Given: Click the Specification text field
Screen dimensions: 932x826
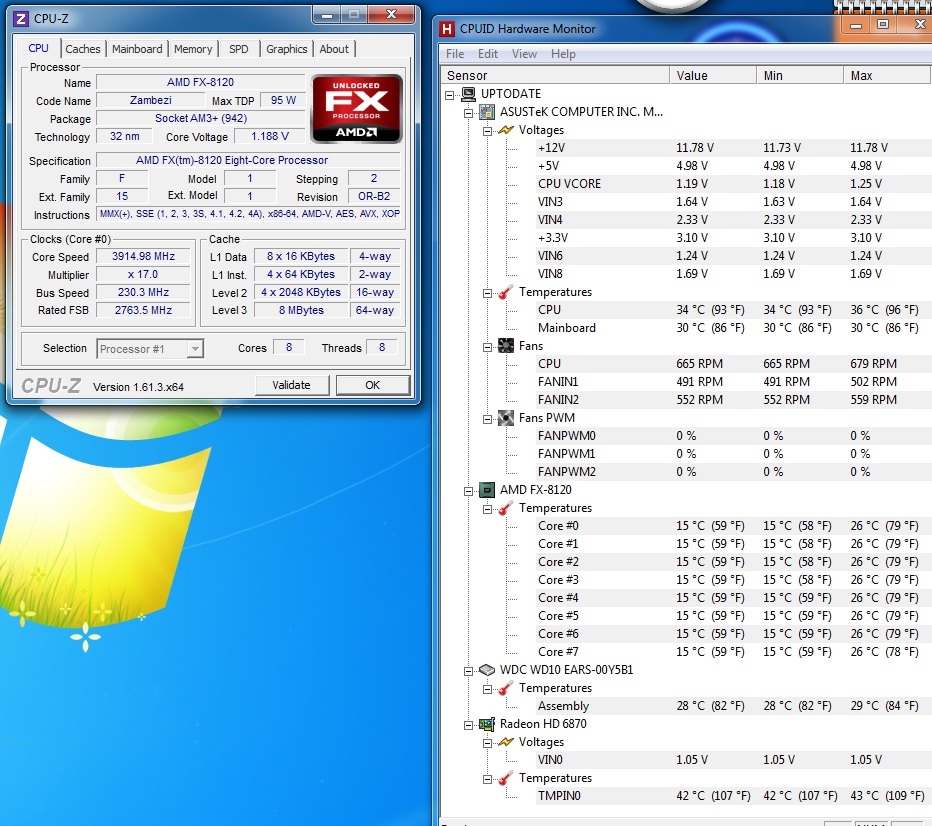Looking at the screenshot, I should (248, 160).
